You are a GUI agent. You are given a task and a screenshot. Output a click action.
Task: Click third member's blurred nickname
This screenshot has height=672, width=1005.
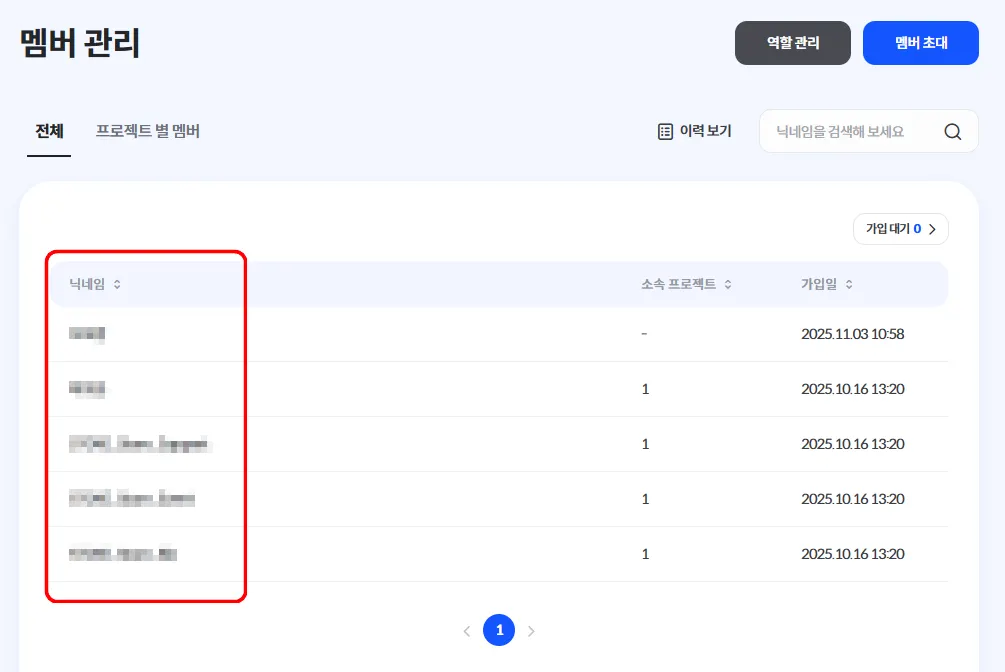[x=140, y=444]
